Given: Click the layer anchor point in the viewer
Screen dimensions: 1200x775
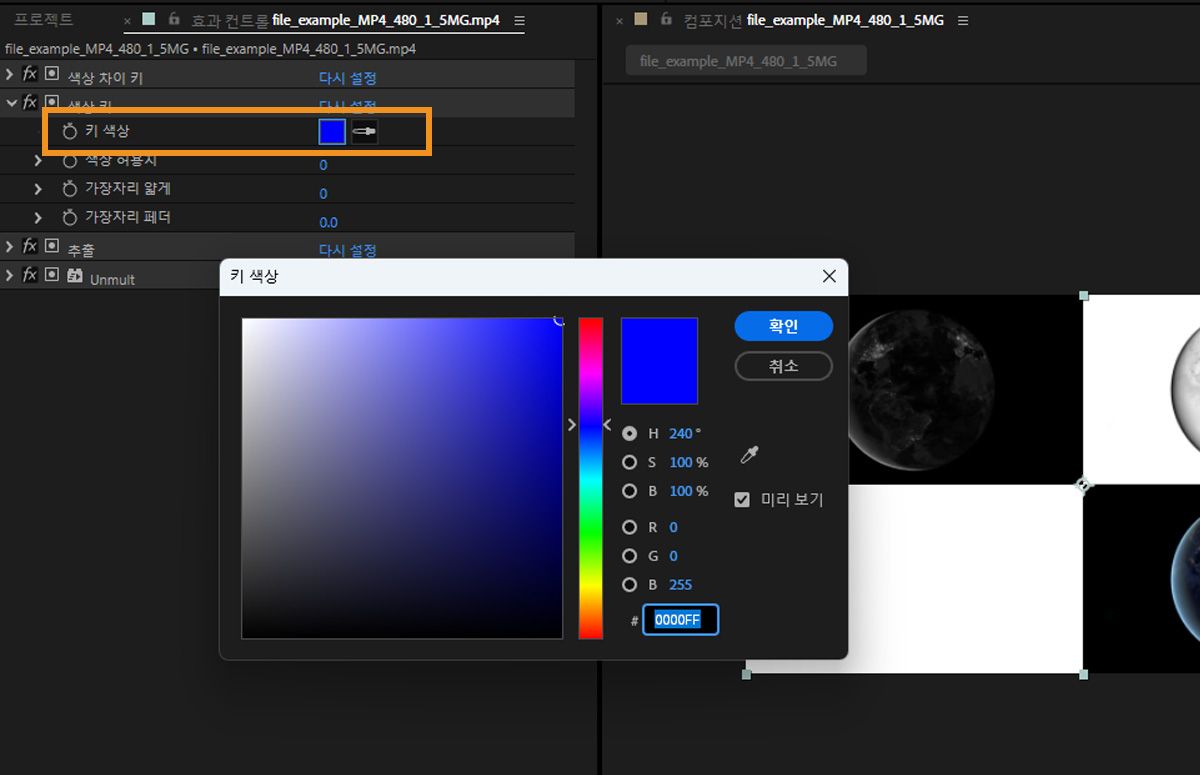Looking at the screenshot, I should tap(1083, 485).
